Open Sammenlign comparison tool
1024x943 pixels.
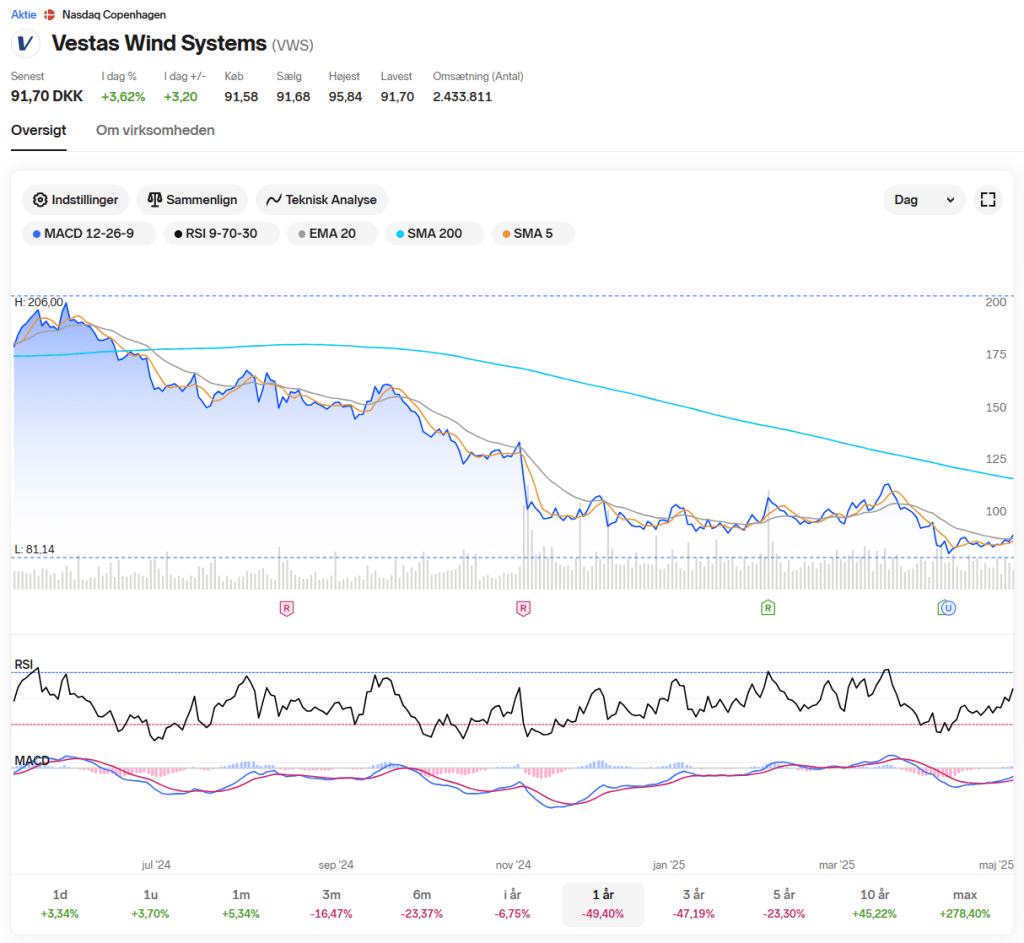coord(192,200)
